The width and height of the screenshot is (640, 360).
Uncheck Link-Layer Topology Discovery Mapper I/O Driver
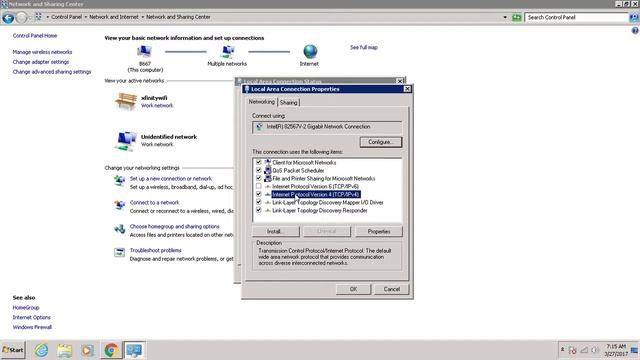[x=259, y=202]
